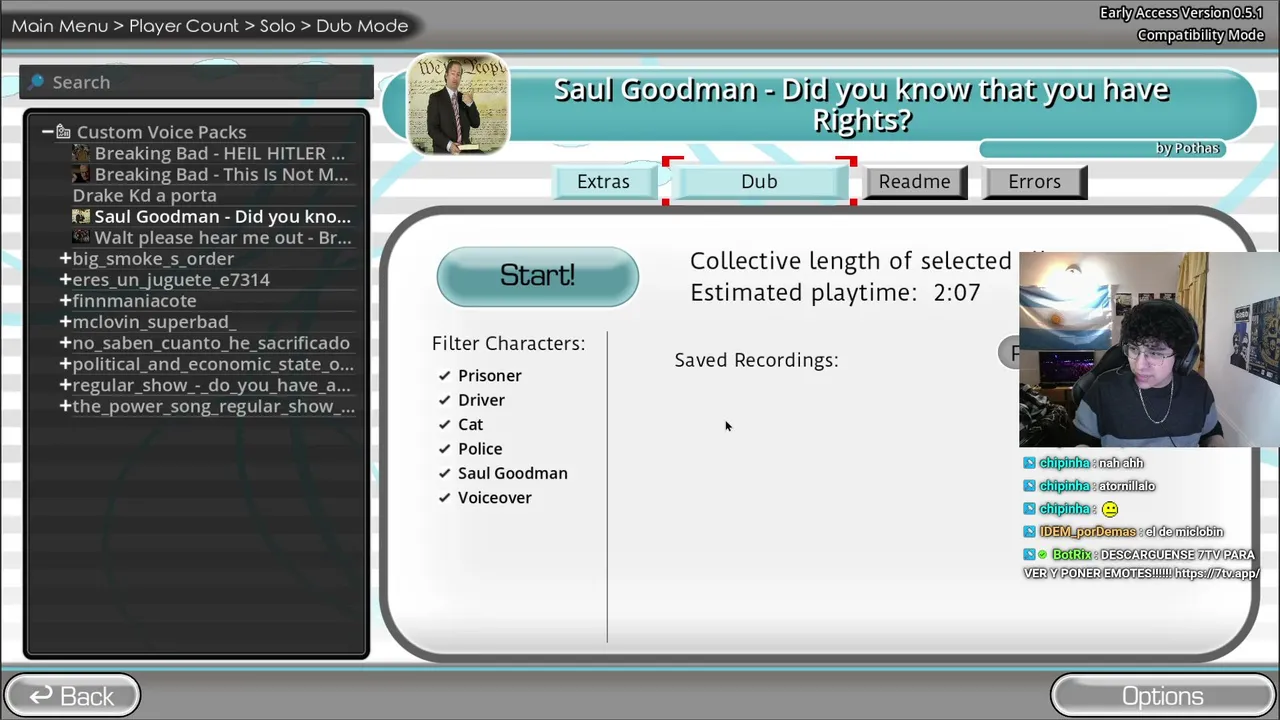Click the magnifier icon in the search box
Screen dimensions: 1280x720
pyautogui.click(x=37, y=82)
